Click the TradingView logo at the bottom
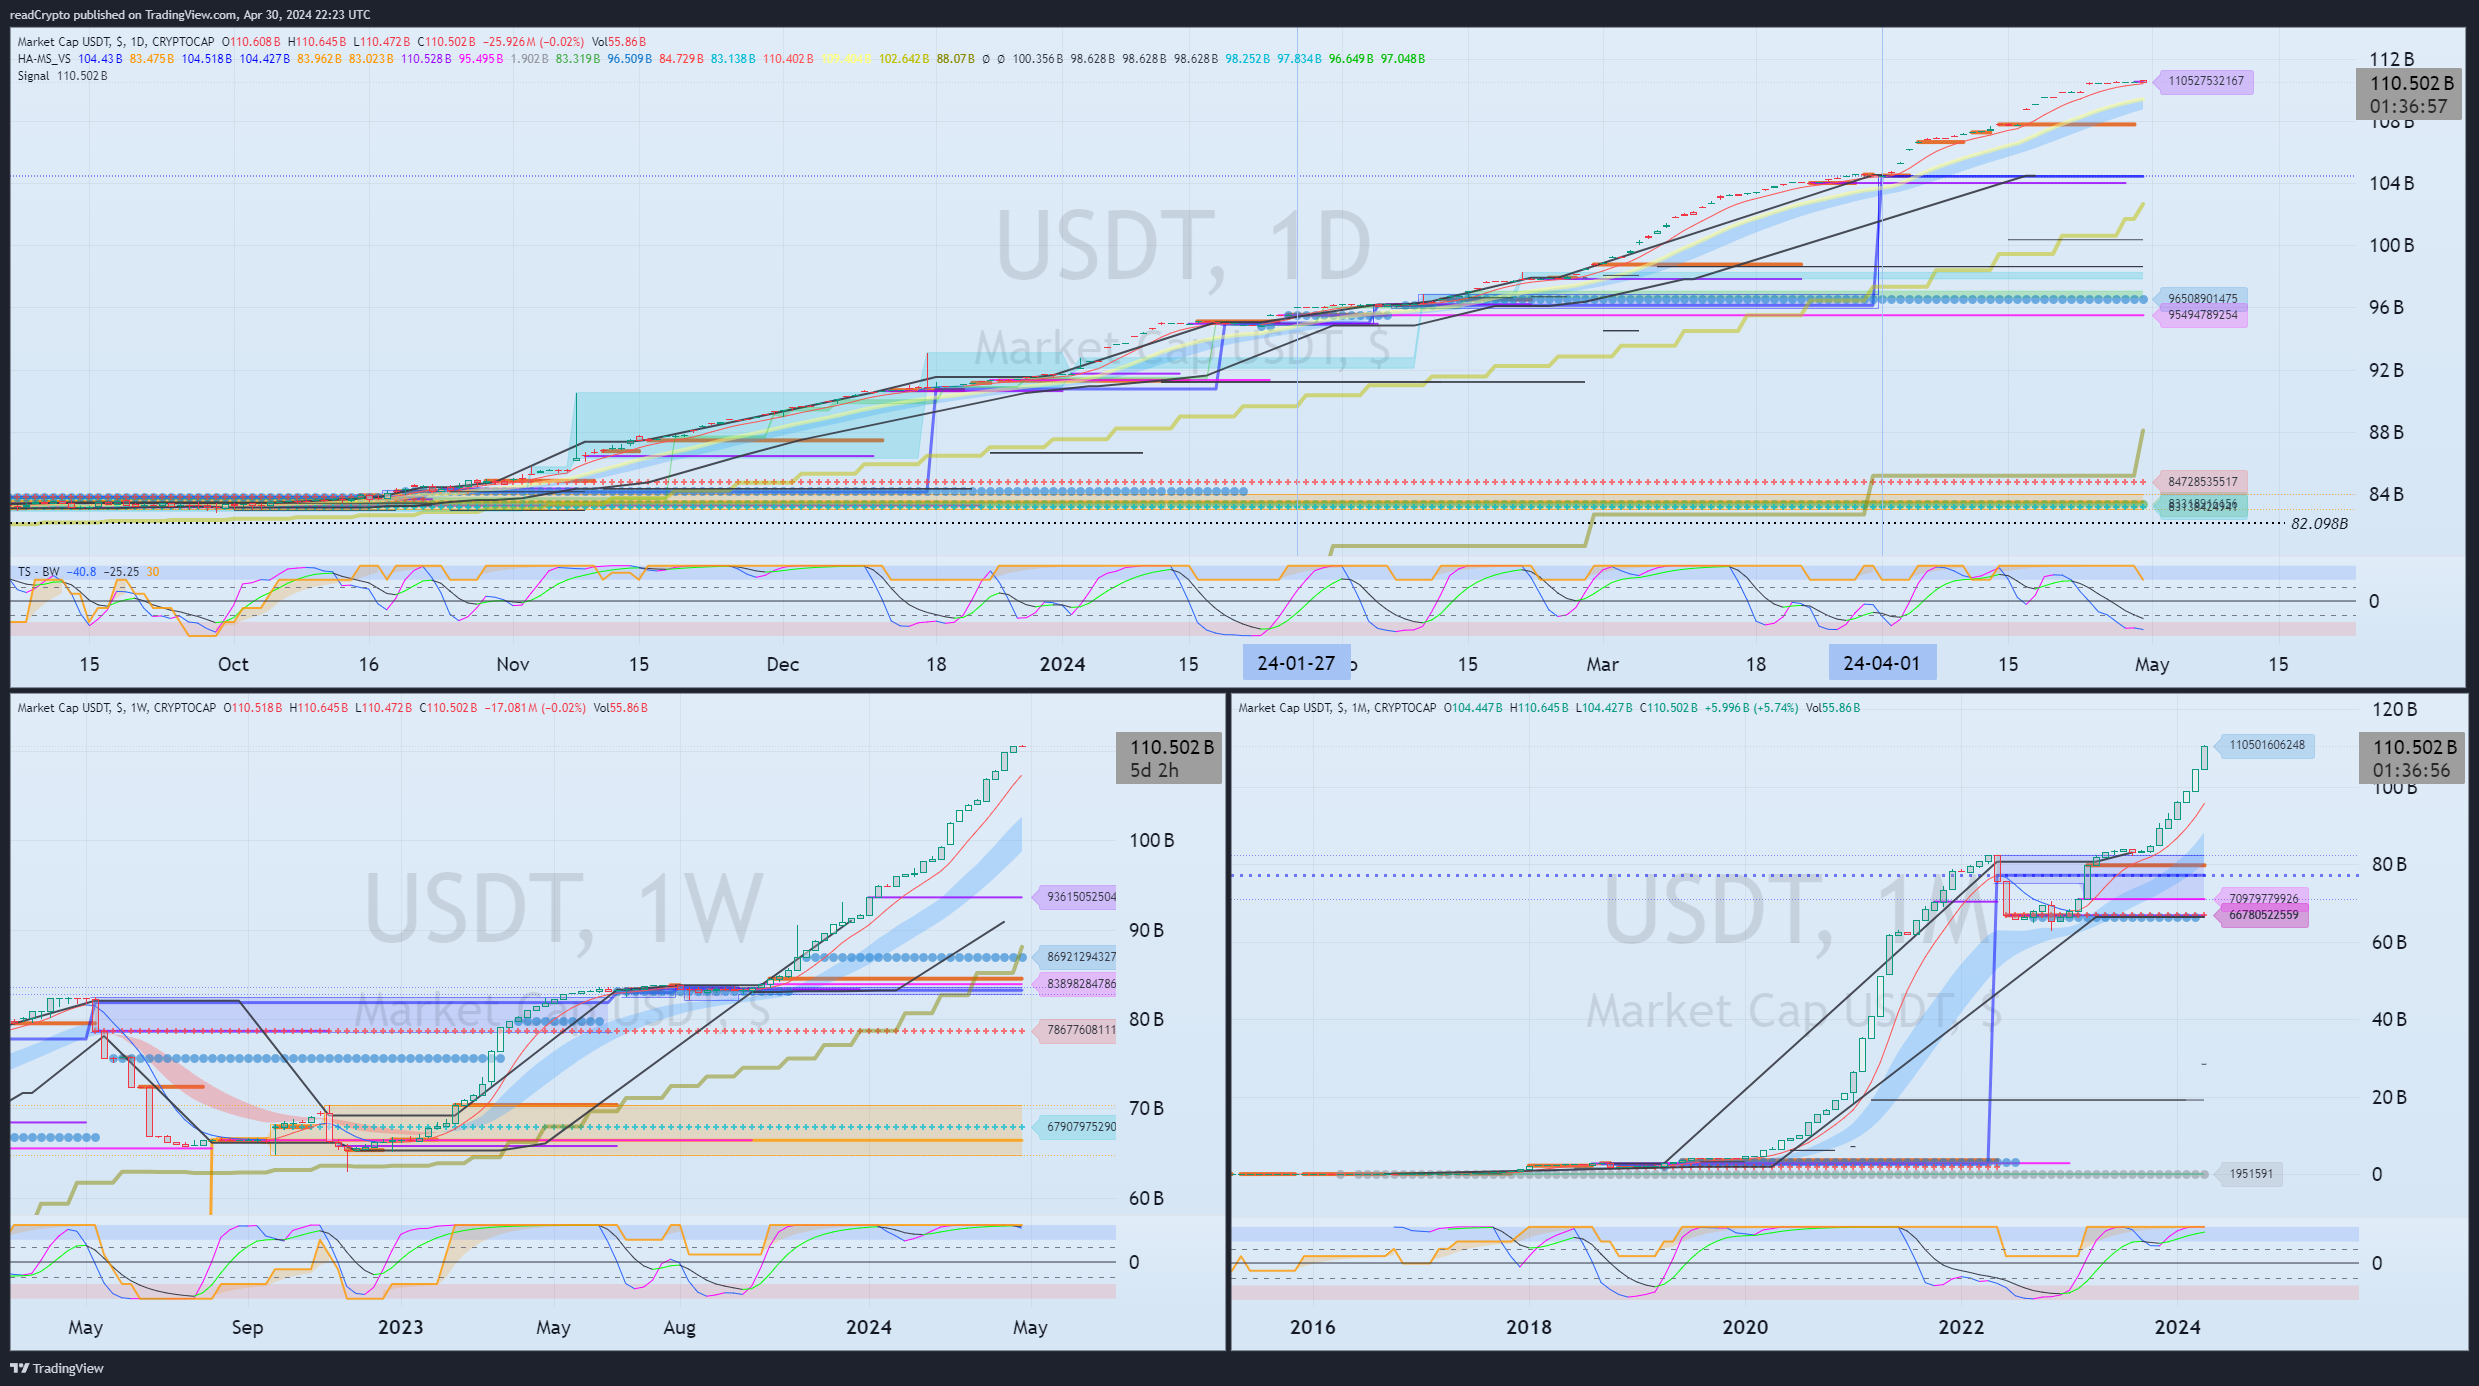Viewport: 2479px width, 1386px height. 57,1368
